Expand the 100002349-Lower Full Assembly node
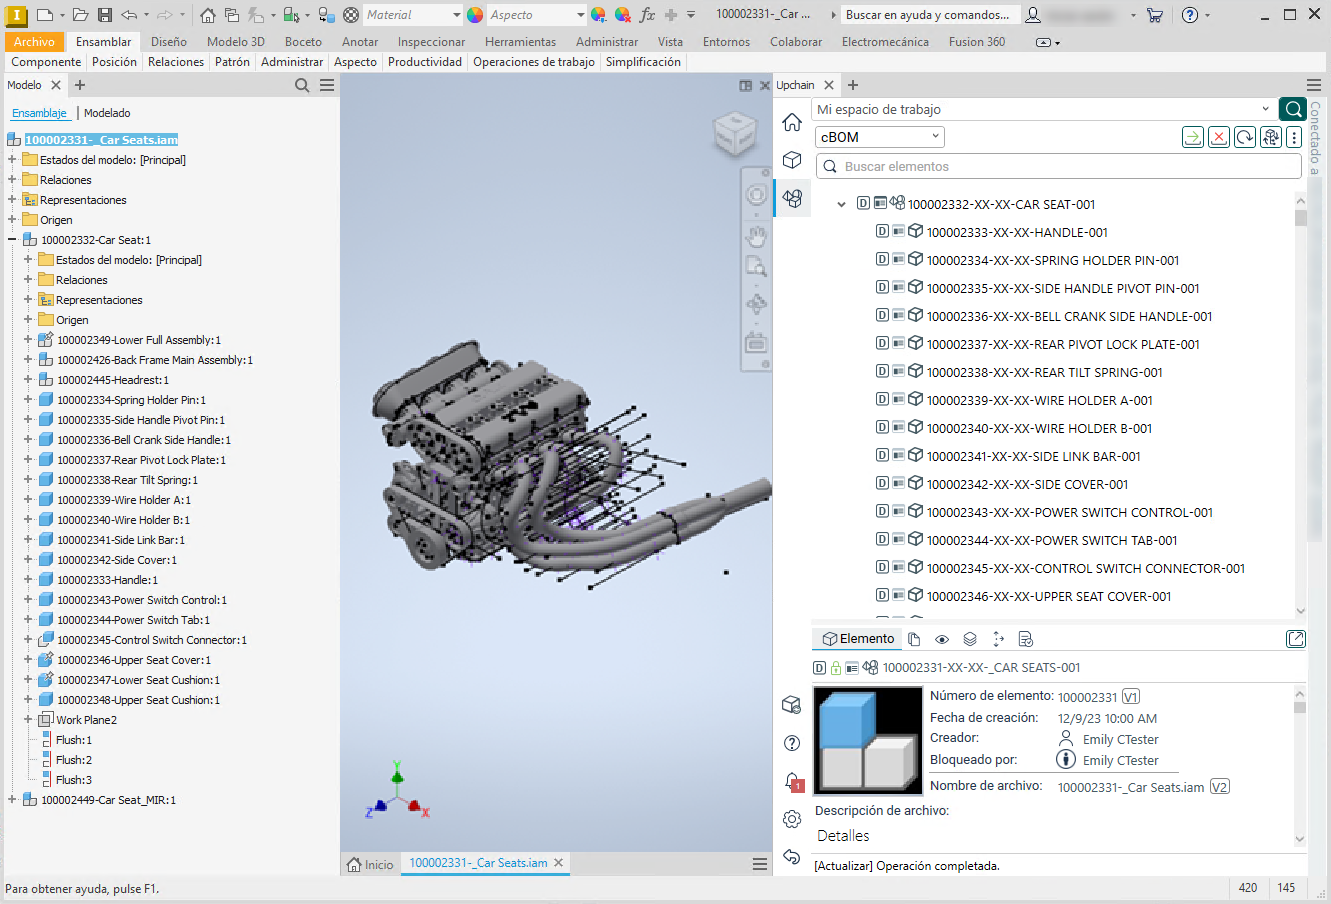1331x904 pixels. [28, 340]
